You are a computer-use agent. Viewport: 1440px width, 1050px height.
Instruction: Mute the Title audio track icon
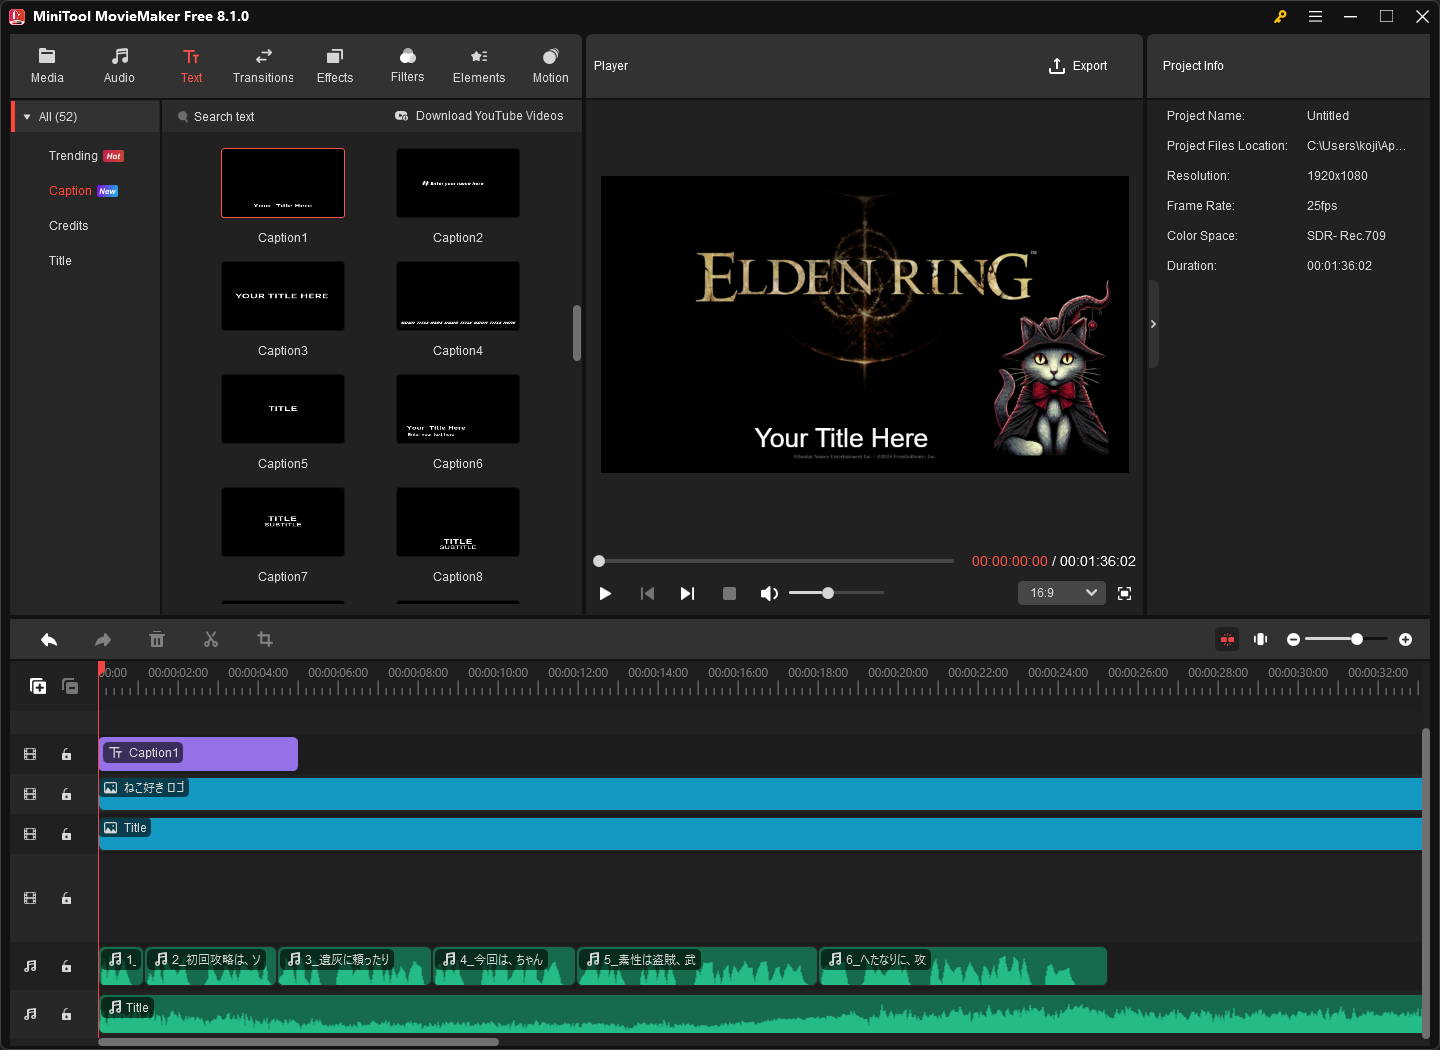click(30, 1014)
